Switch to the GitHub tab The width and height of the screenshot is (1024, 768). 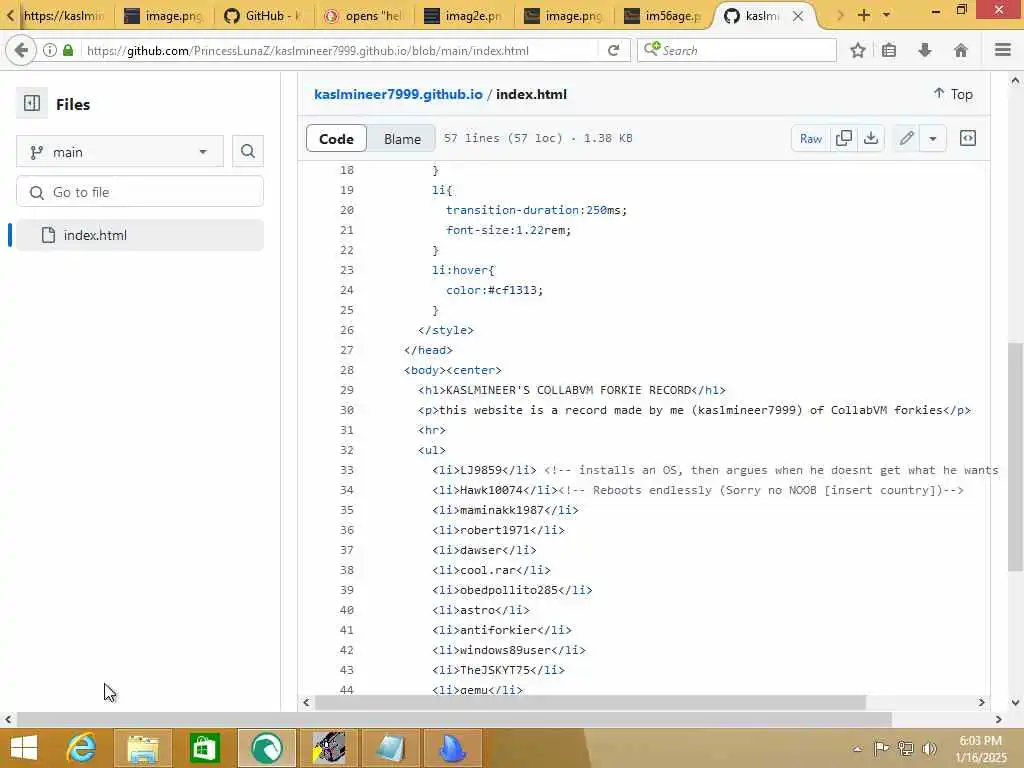tap(263, 16)
